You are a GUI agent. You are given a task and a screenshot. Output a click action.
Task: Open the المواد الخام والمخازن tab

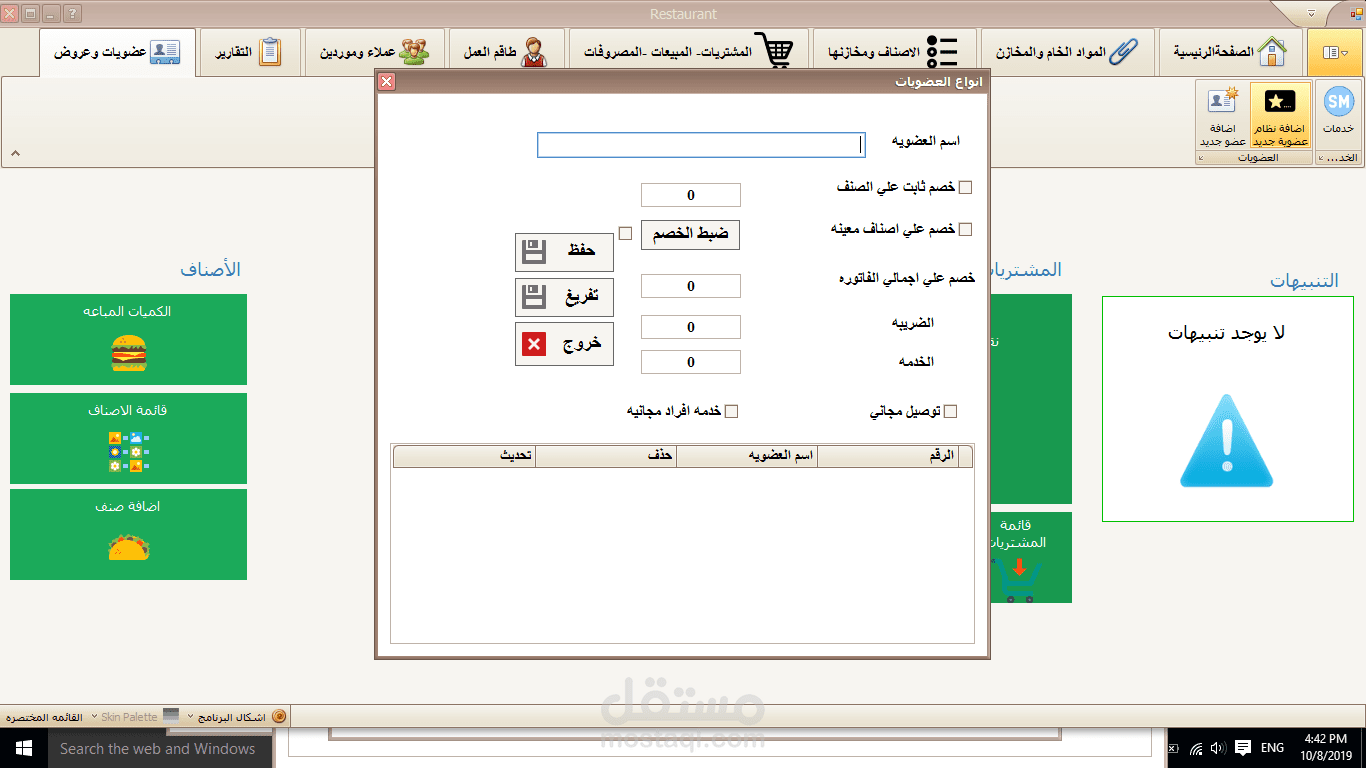(x=1069, y=52)
